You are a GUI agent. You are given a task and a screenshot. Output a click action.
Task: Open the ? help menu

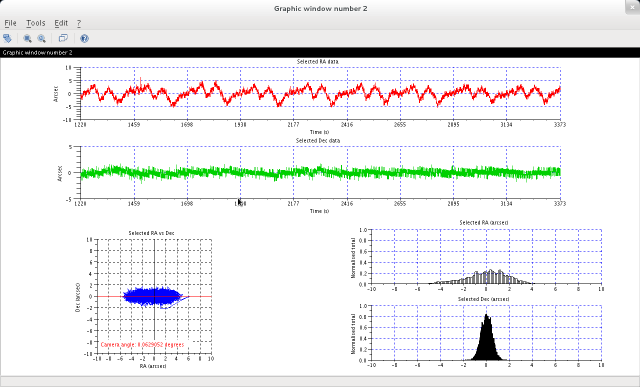(x=79, y=23)
